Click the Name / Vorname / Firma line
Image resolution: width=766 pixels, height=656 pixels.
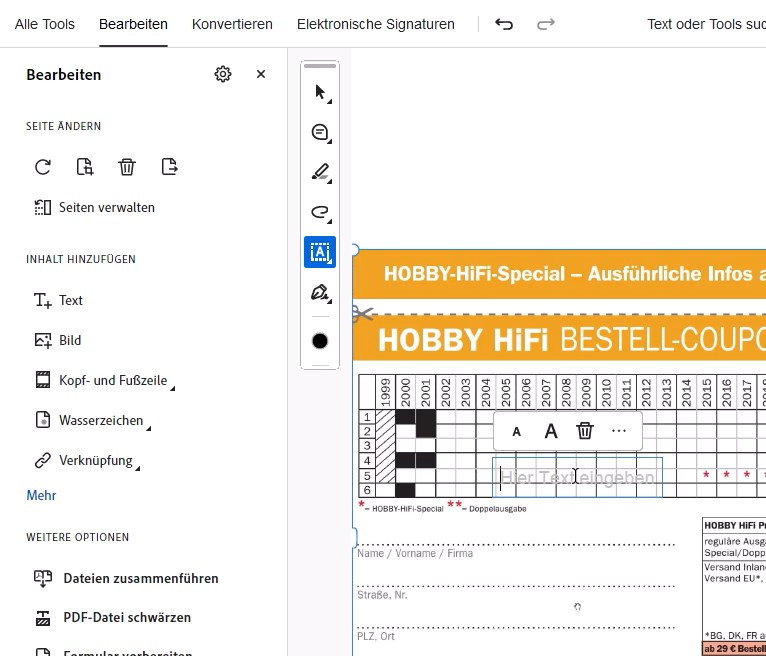pyautogui.click(x=516, y=544)
